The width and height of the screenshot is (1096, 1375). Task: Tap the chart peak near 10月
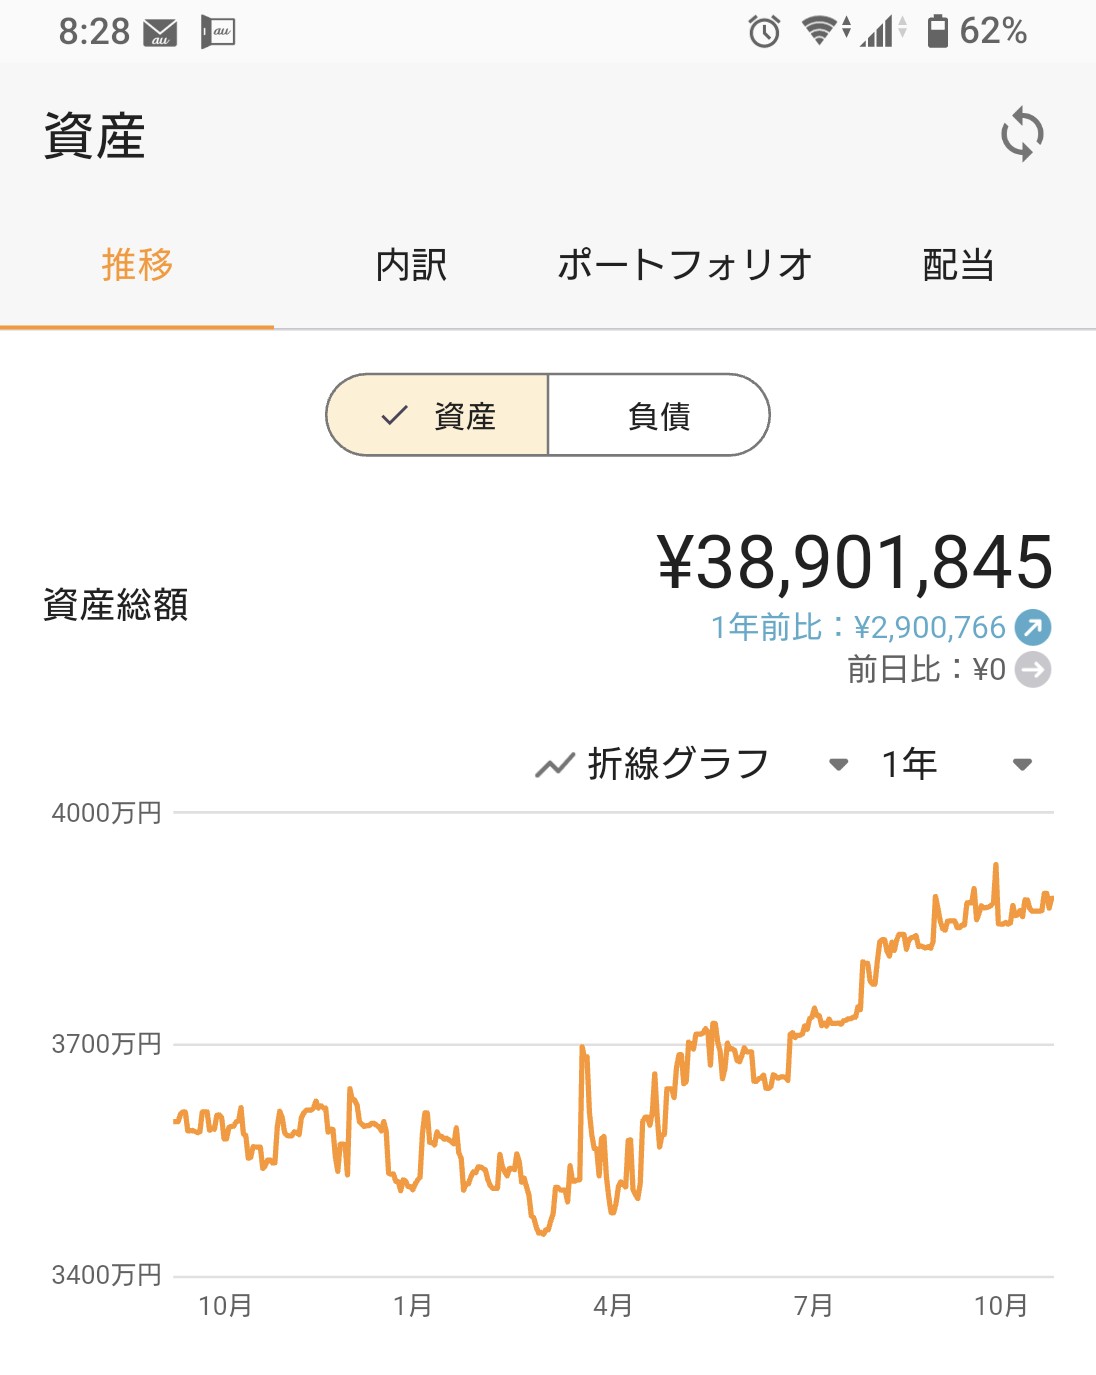pyautogui.click(x=996, y=866)
